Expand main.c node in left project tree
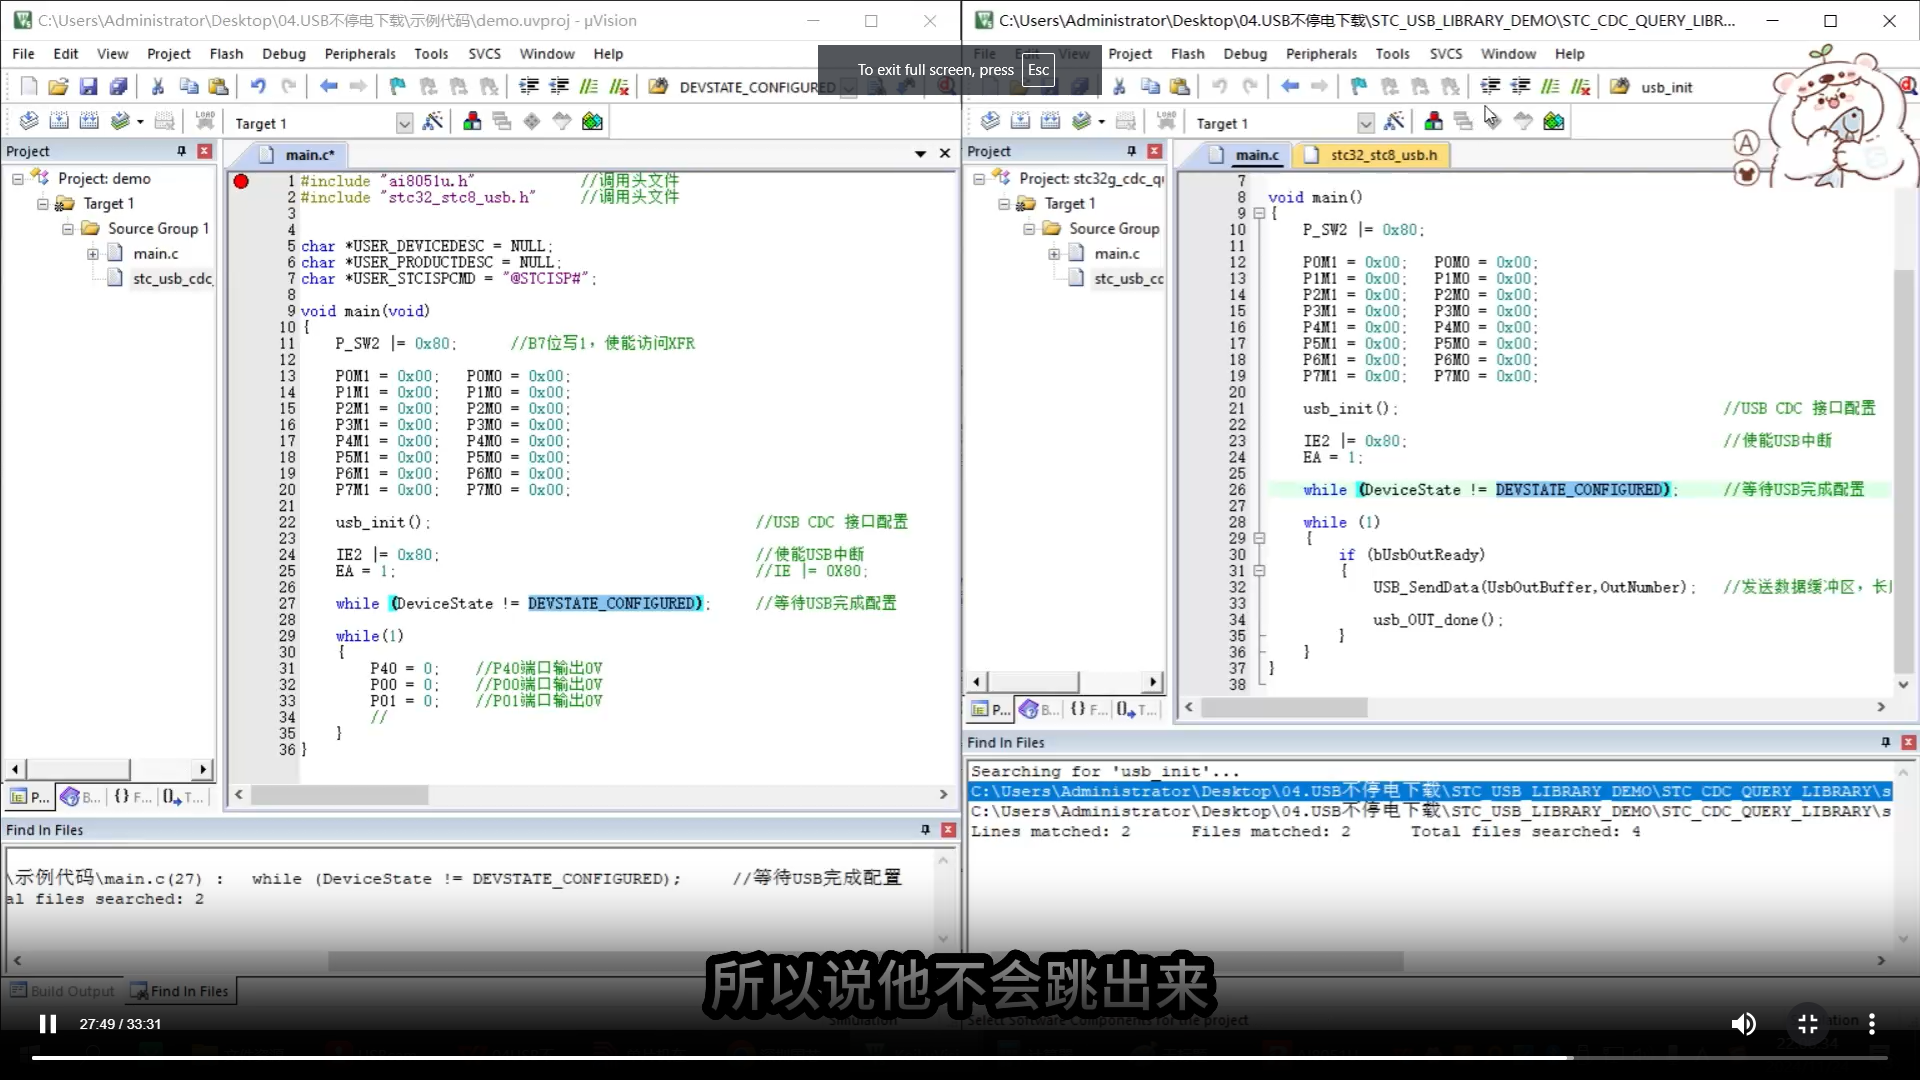Viewport: 1920px width, 1080px height. 93,254
